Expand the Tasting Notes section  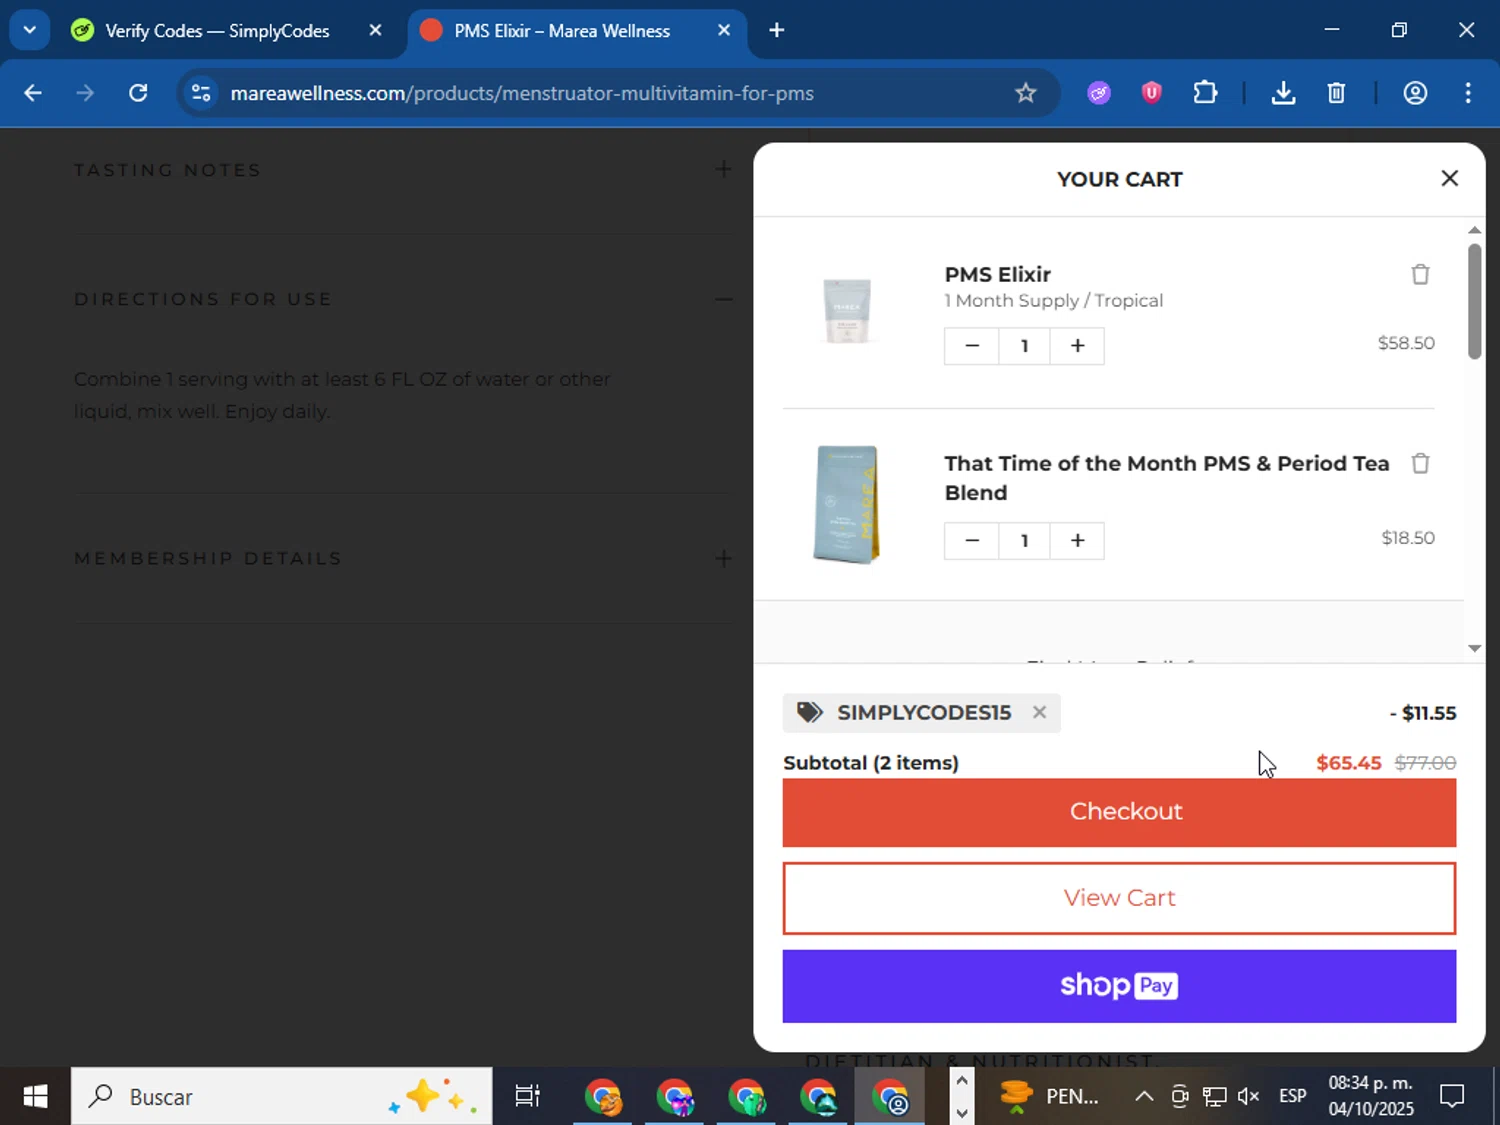tap(723, 169)
